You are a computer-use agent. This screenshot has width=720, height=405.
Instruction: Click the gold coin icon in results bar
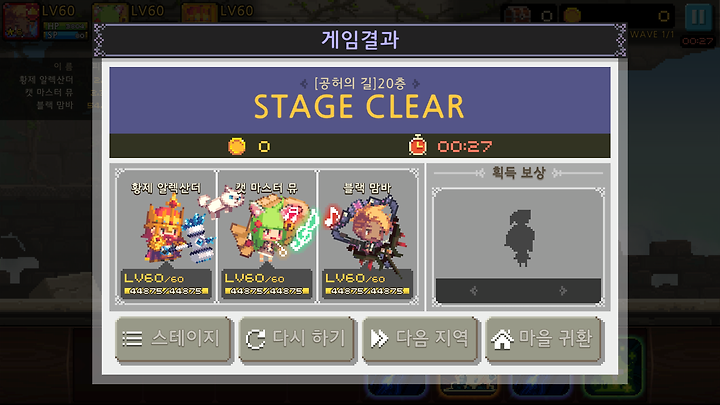237,146
